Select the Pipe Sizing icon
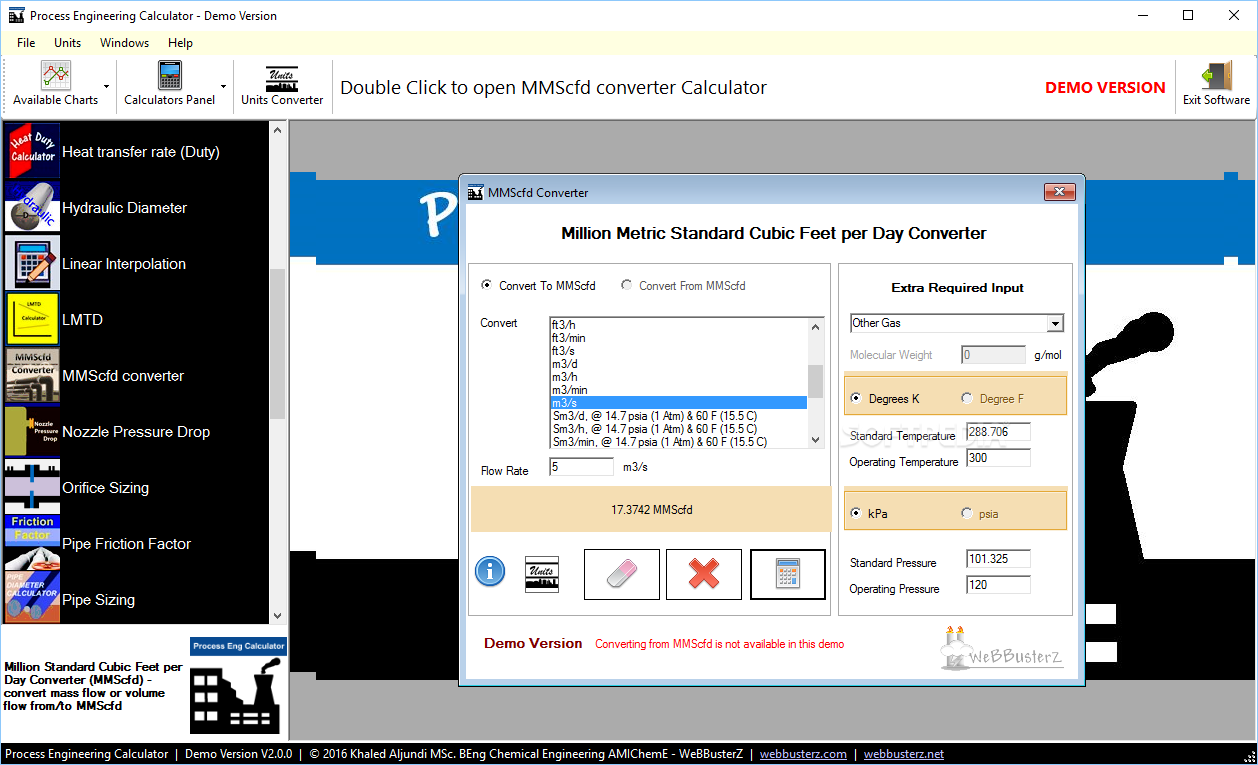 [33, 598]
